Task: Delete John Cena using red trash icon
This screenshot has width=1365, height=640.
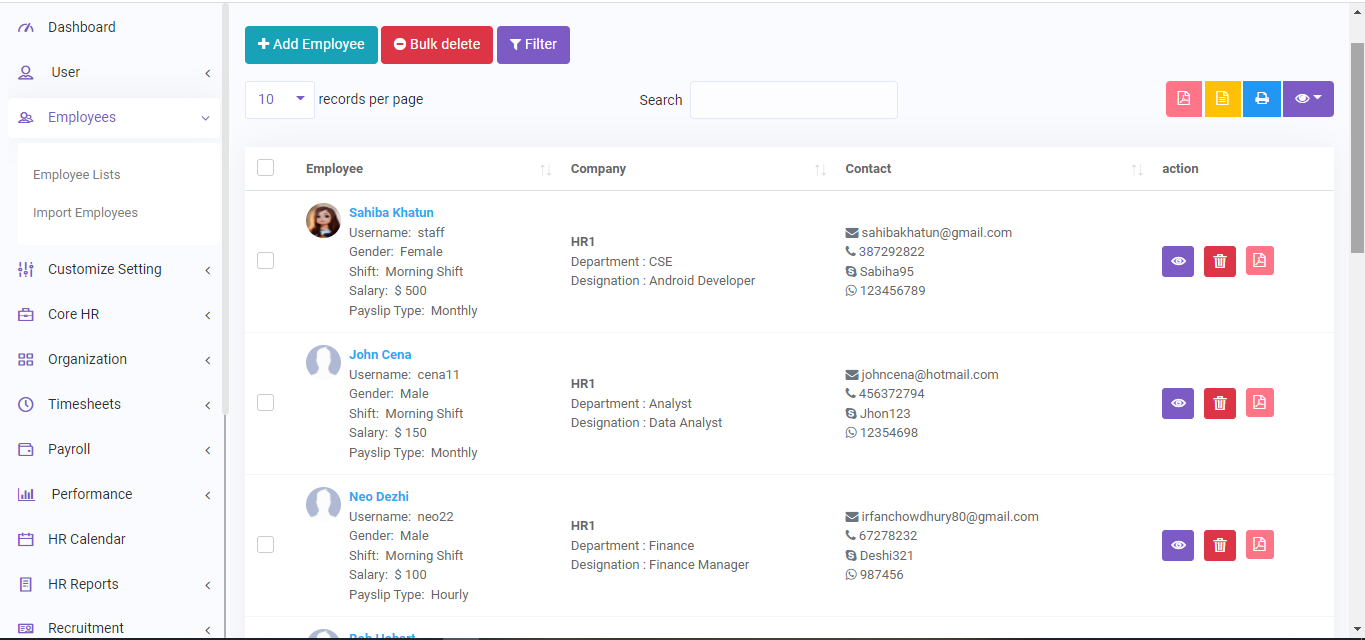Action: click(x=1219, y=403)
